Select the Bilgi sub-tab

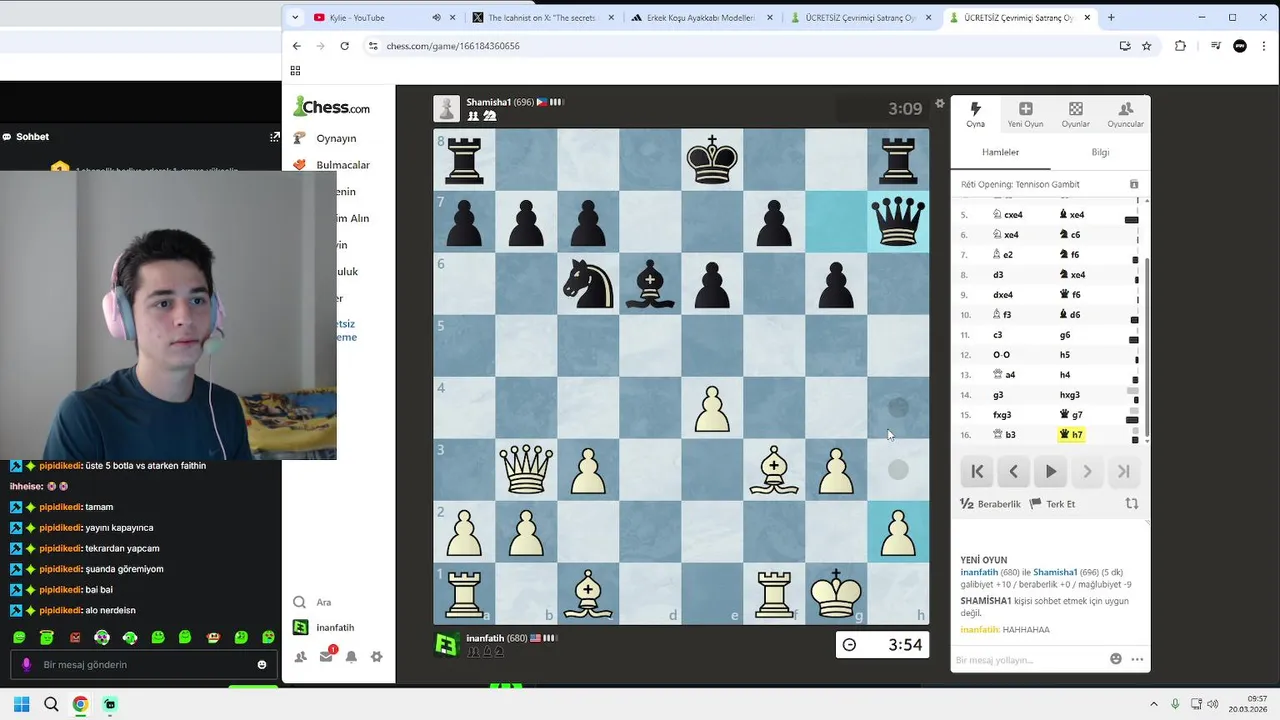point(1100,152)
